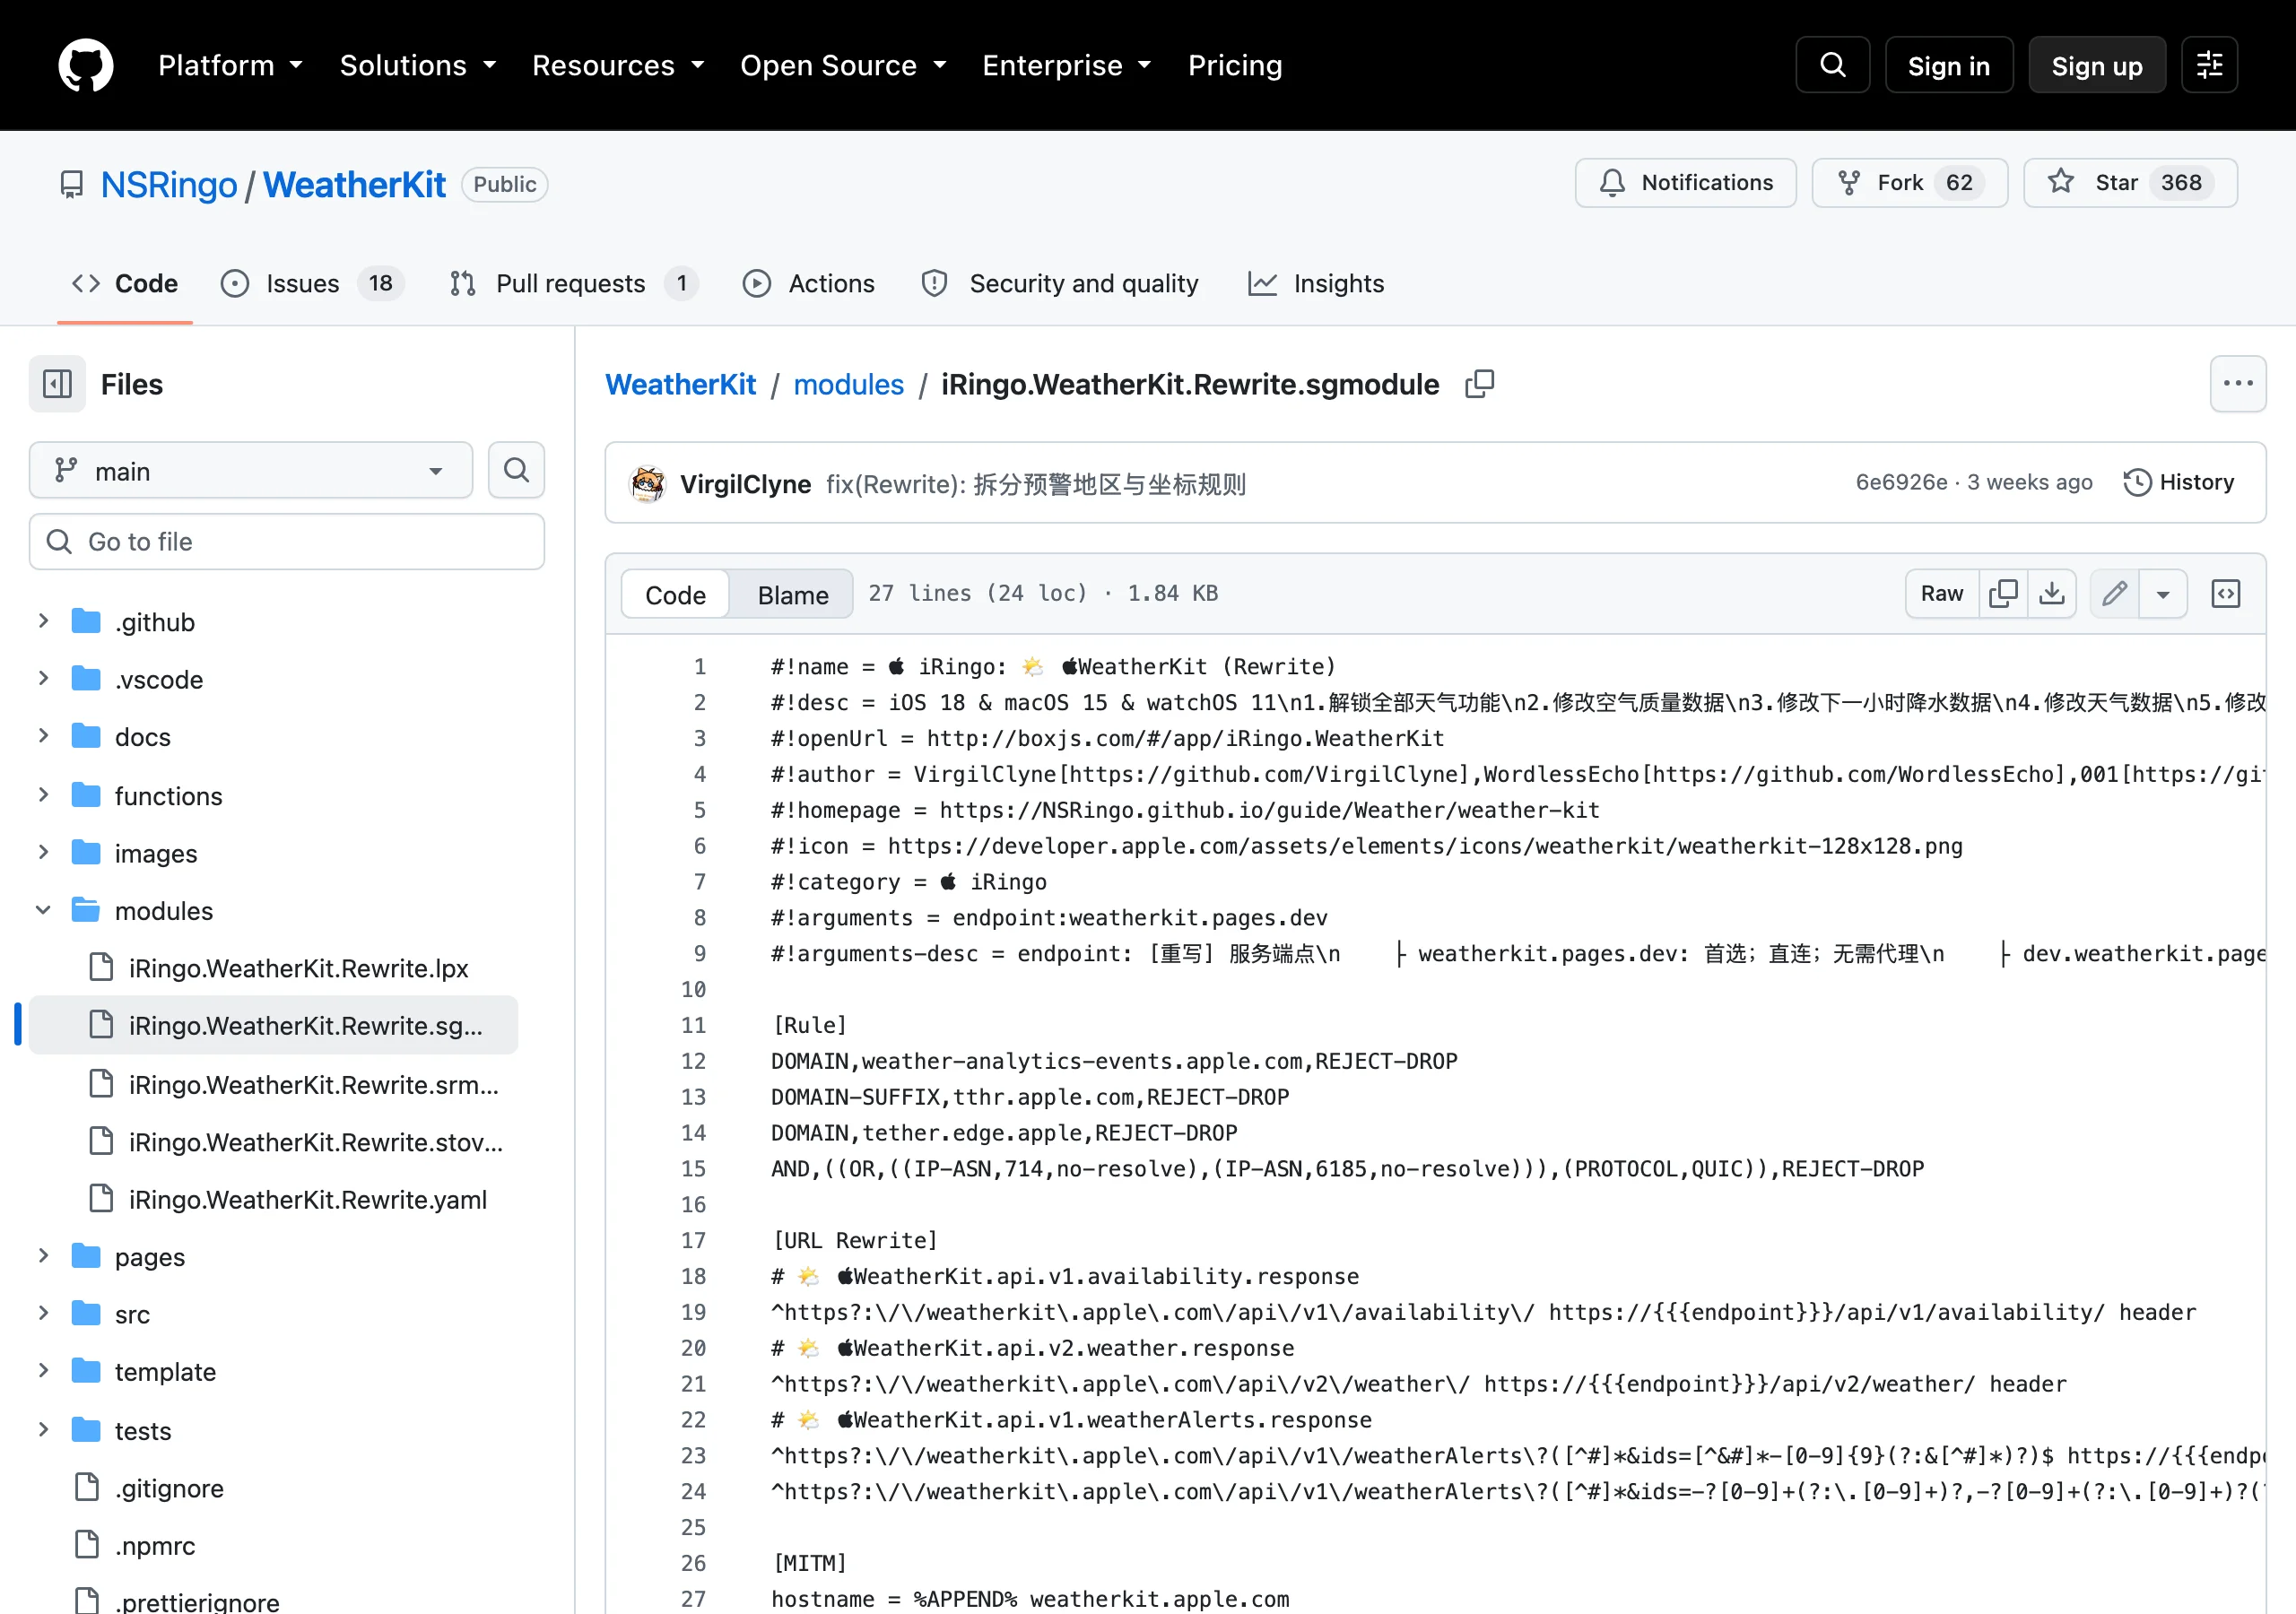Open the commit History
This screenshot has height=1614, width=2296.
(x=2179, y=483)
